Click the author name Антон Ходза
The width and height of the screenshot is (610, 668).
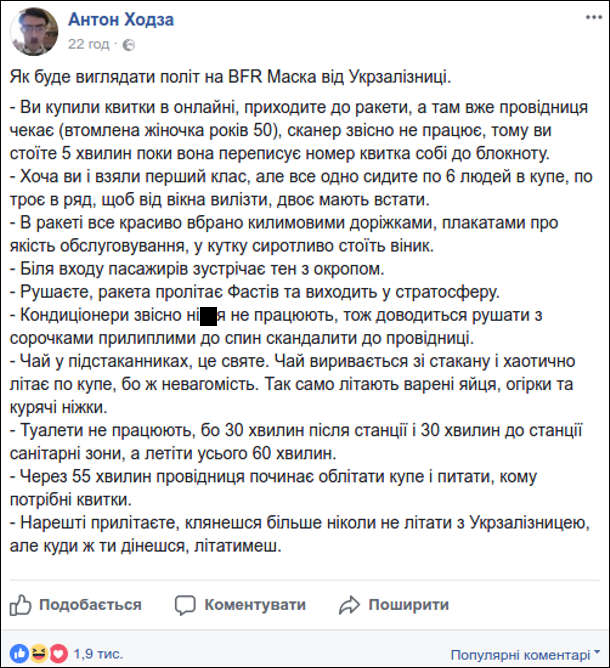coord(121,20)
